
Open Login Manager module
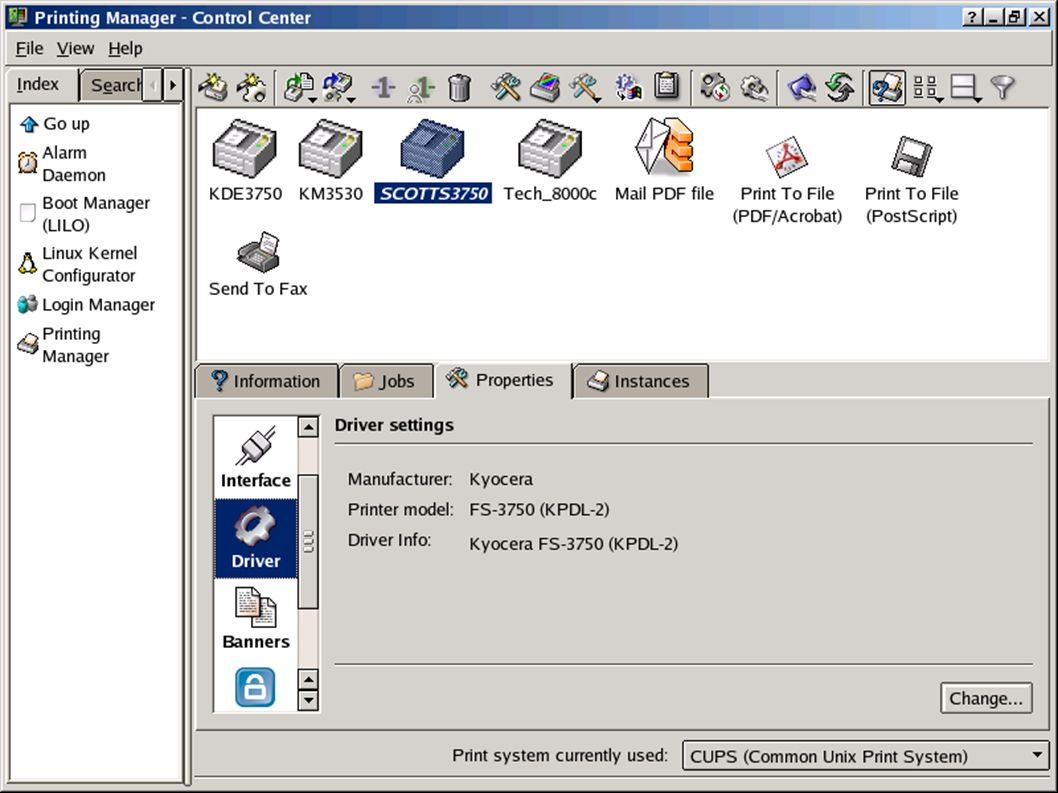click(86, 305)
